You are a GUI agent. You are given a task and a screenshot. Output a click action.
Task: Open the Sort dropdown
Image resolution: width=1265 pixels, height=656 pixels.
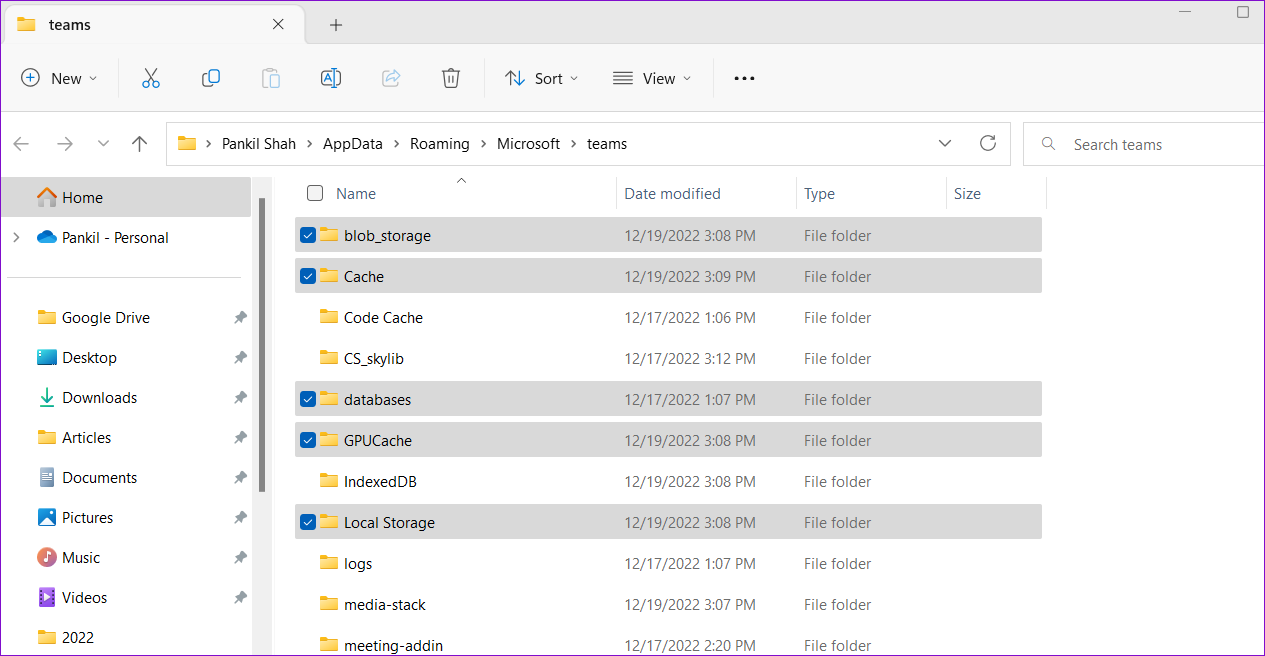(542, 78)
